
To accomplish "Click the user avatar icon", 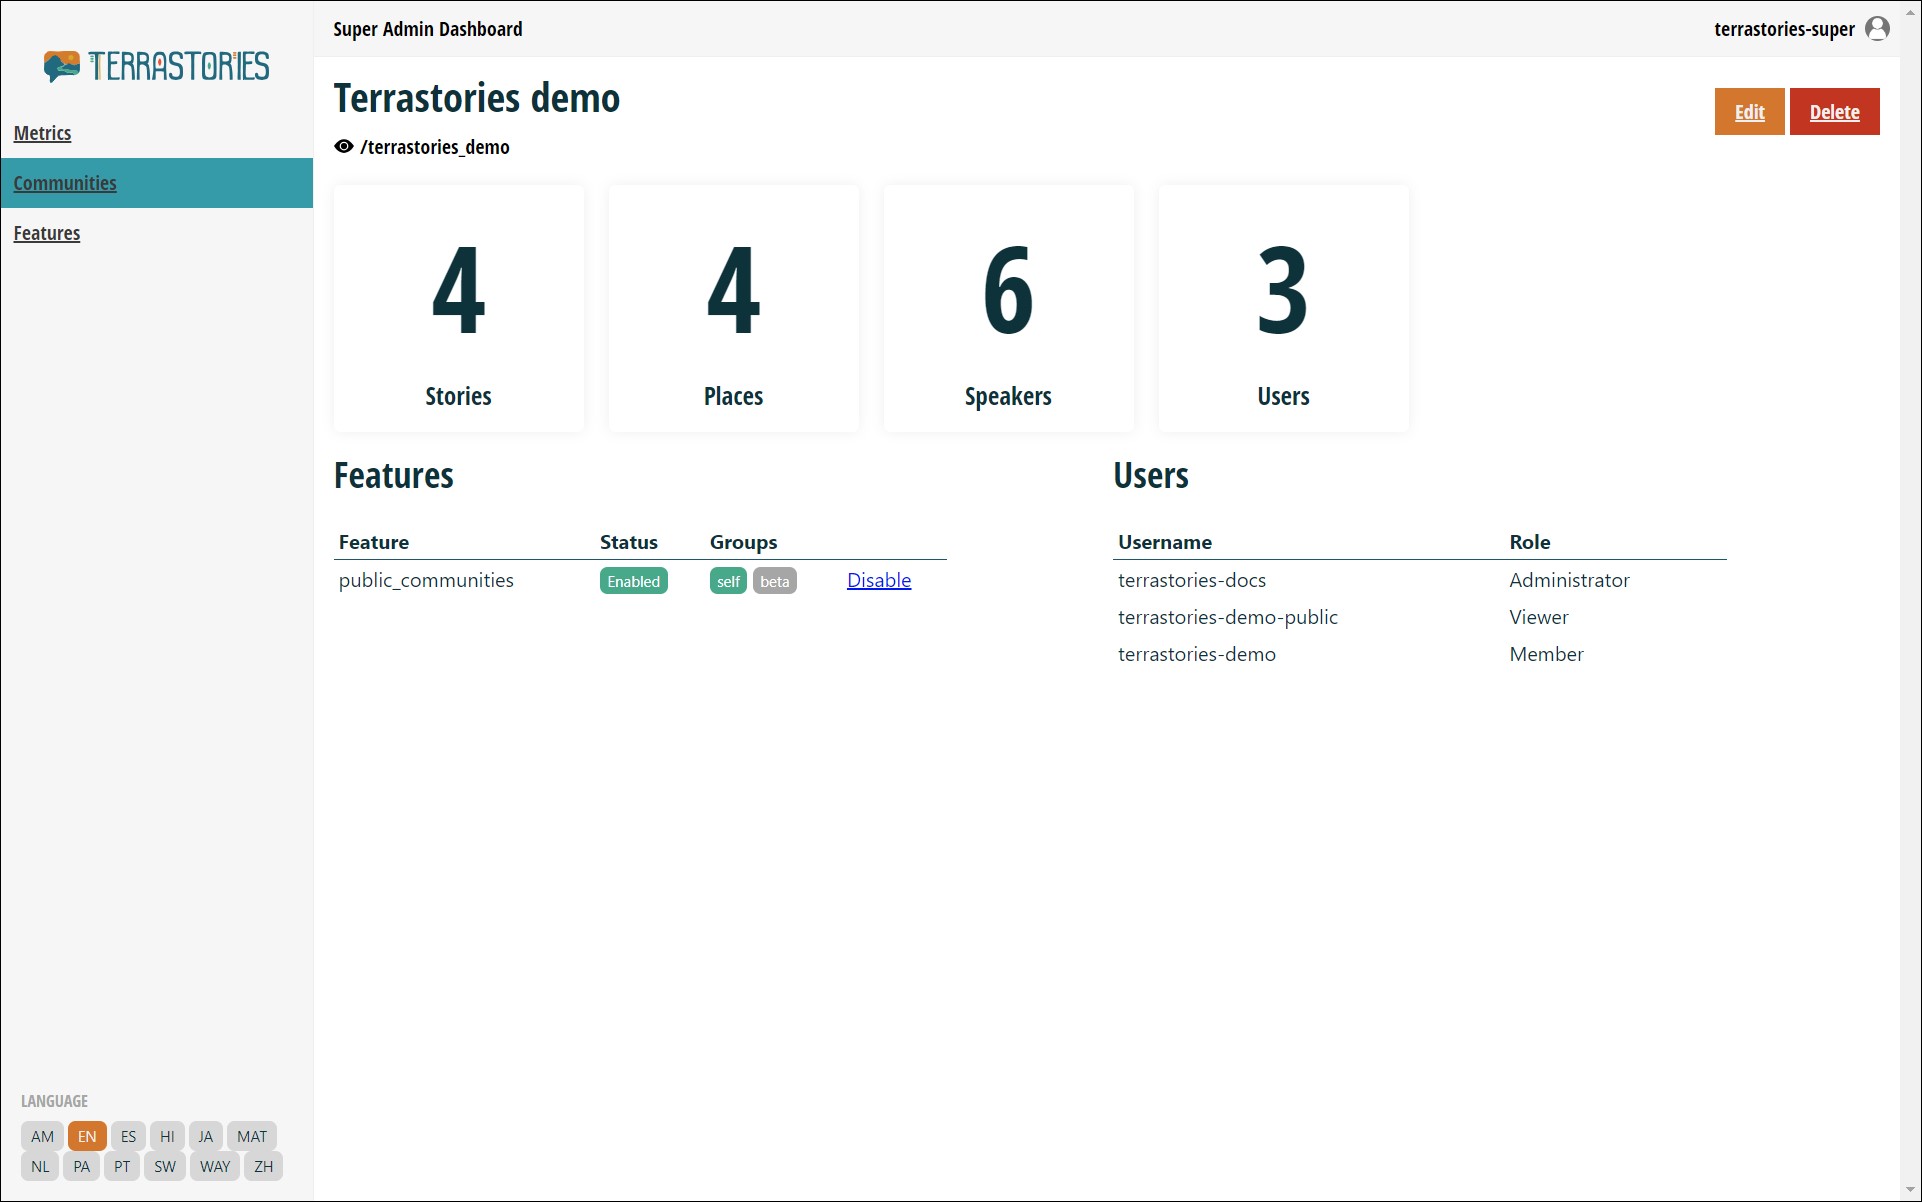I will pos(1877,29).
